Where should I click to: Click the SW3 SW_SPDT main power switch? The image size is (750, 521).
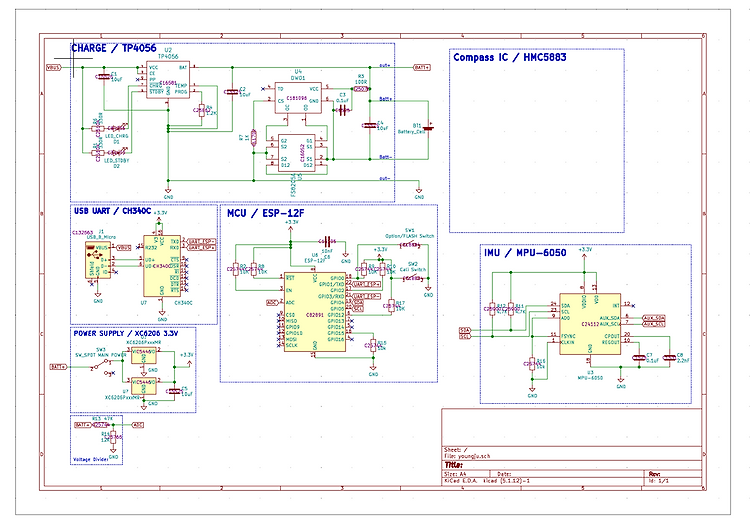tap(104, 365)
